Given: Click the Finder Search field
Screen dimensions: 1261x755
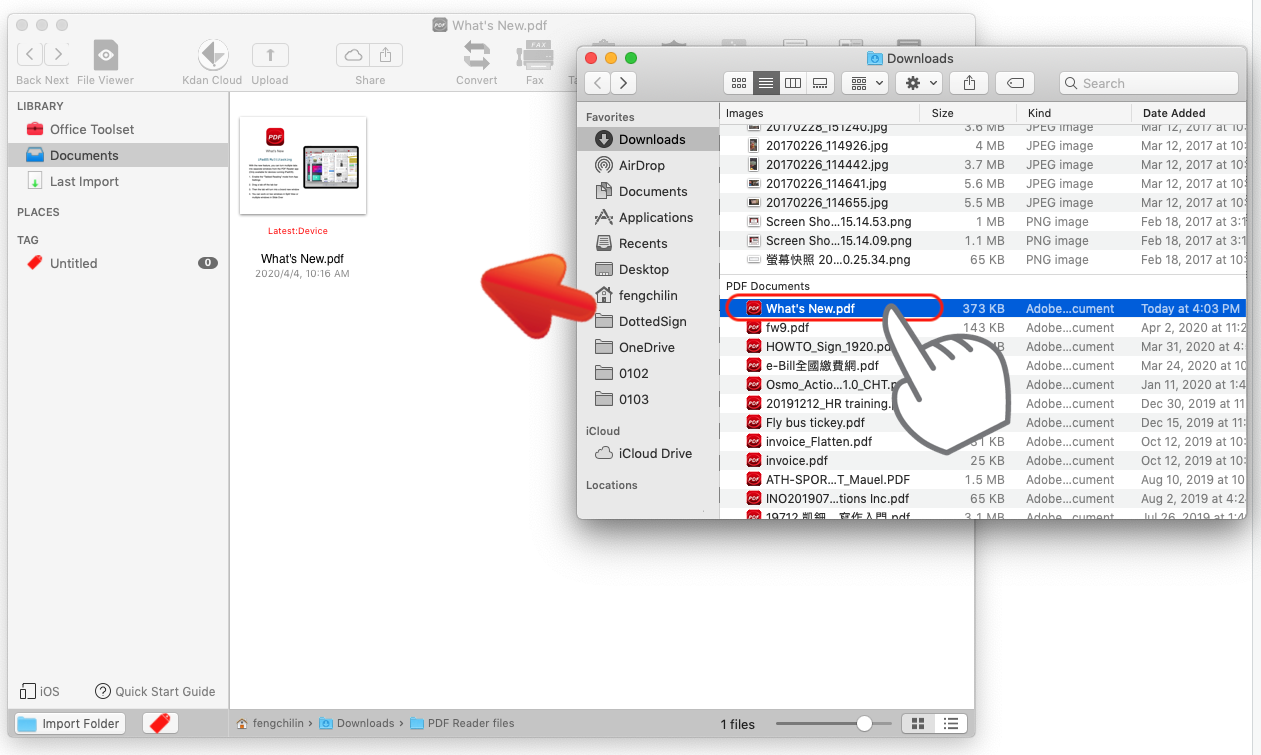Looking at the screenshot, I should [1148, 83].
